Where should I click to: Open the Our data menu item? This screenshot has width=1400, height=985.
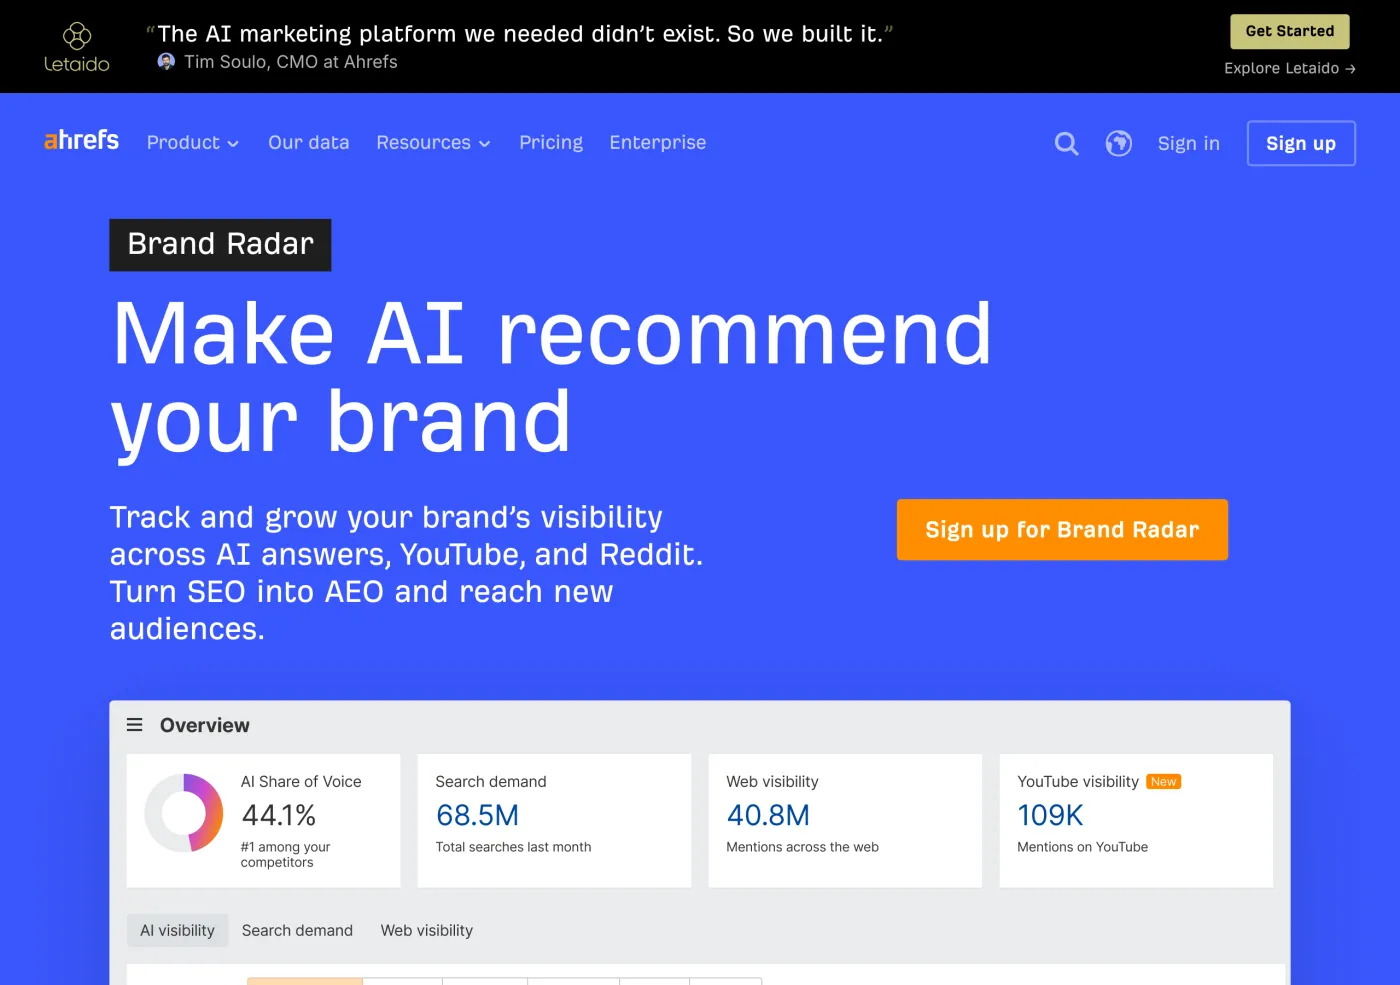tap(308, 143)
